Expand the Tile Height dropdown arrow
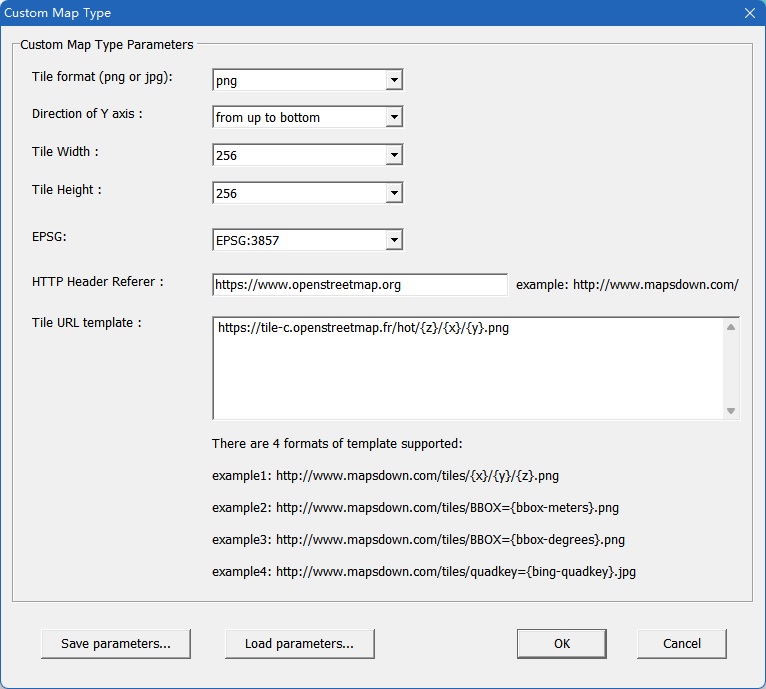 (x=394, y=193)
